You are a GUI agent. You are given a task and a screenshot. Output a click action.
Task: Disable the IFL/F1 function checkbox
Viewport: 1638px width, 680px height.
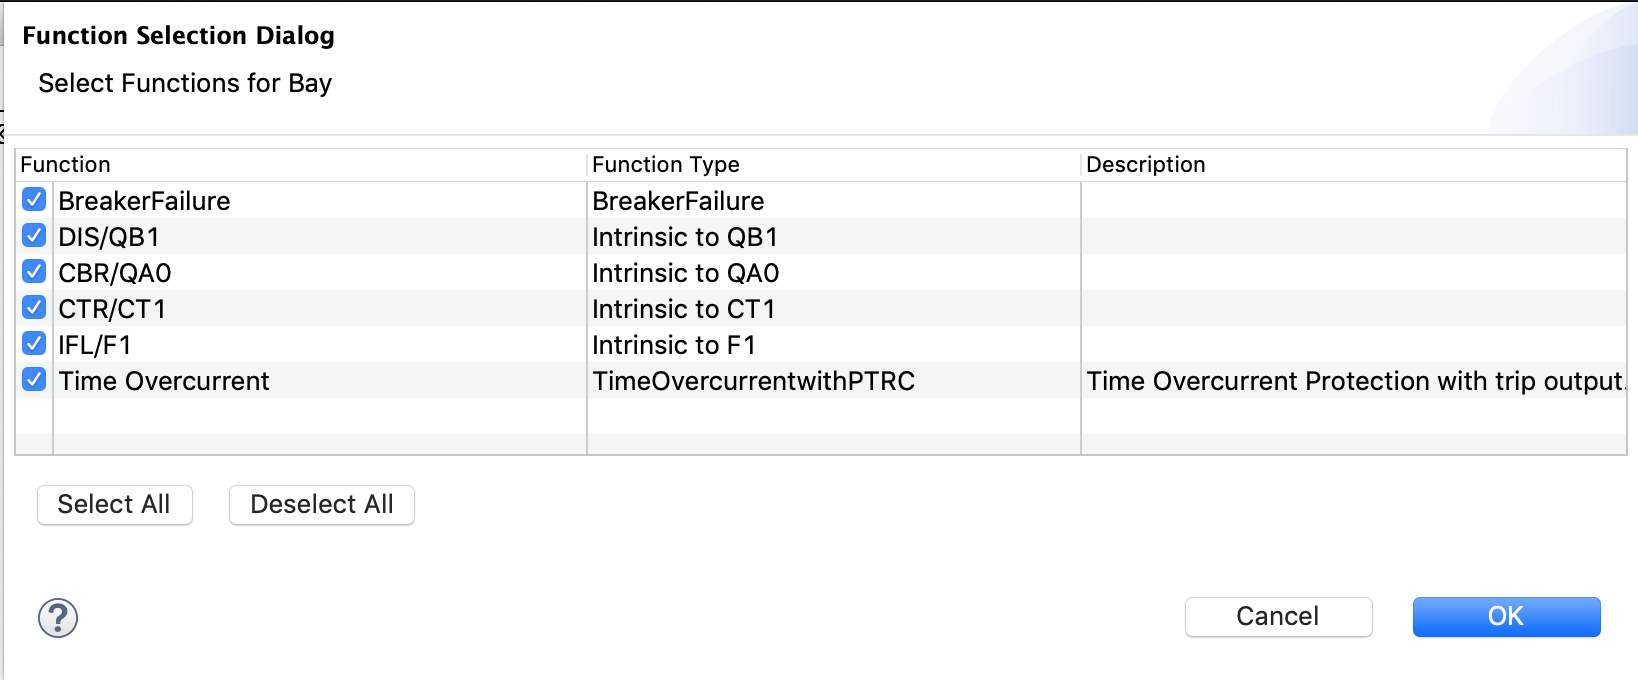coord(34,344)
